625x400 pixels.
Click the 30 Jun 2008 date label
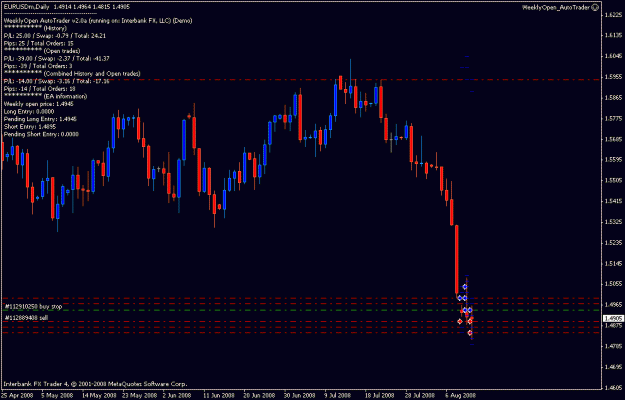click(x=299, y=396)
